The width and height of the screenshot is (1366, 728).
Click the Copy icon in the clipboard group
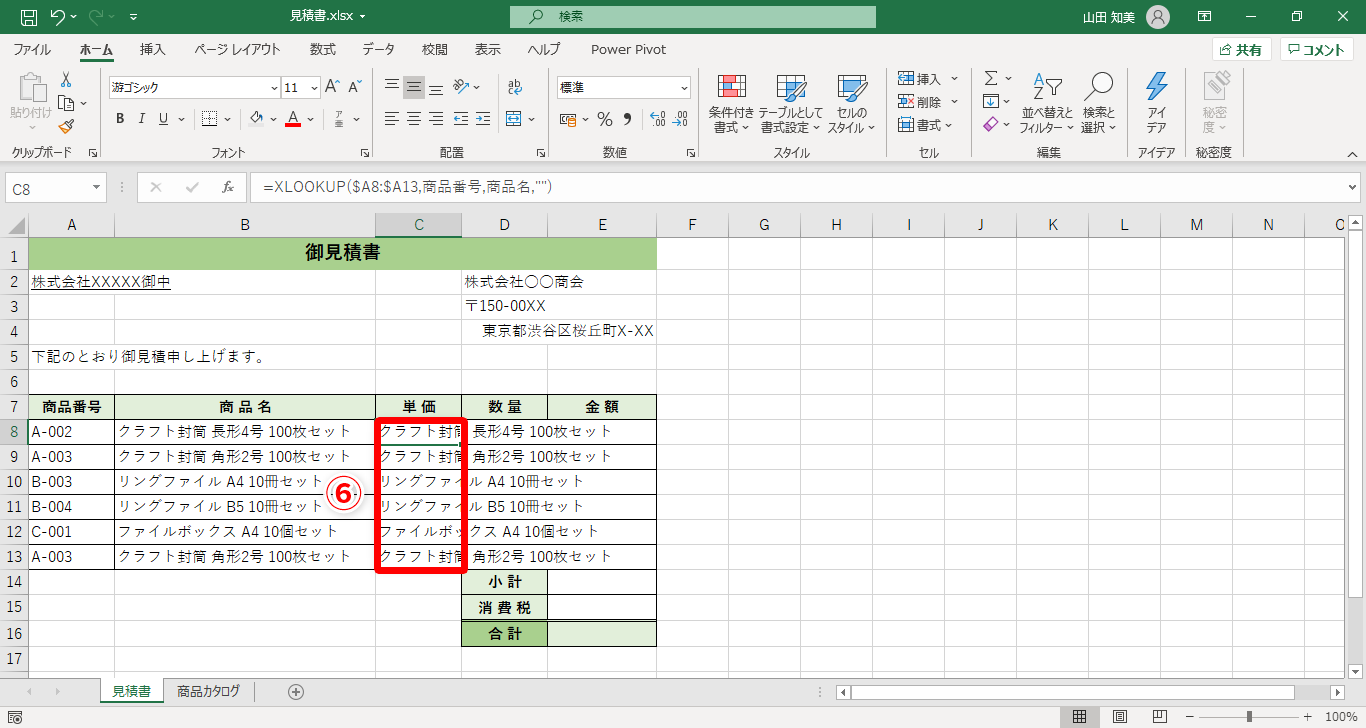pyautogui.click(x=66, y=103)
